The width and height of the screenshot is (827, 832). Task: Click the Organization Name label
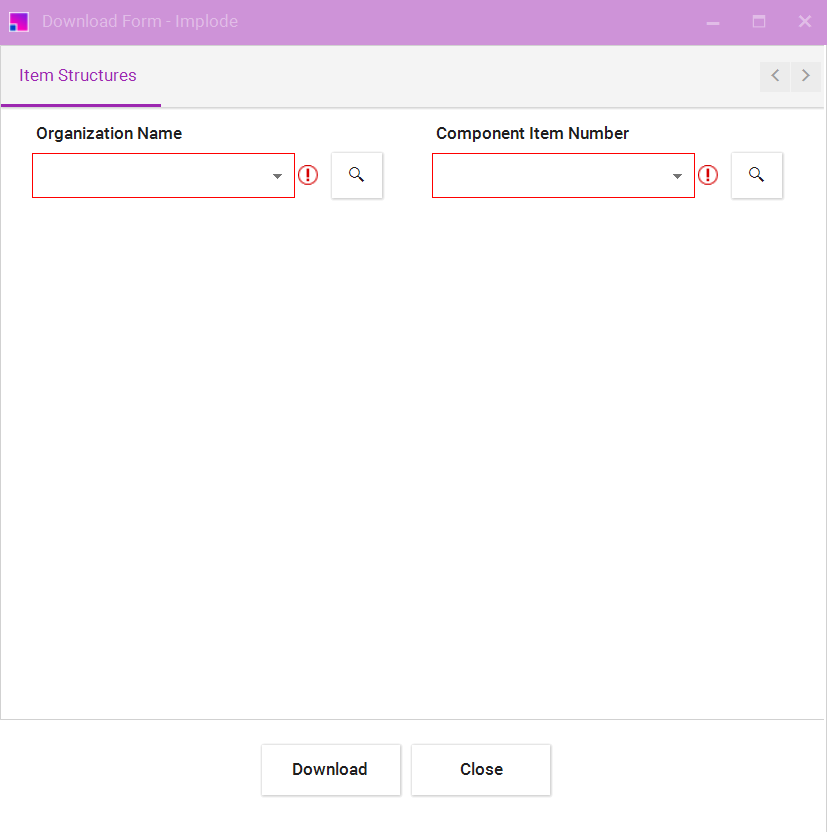(x=109, y=133)
